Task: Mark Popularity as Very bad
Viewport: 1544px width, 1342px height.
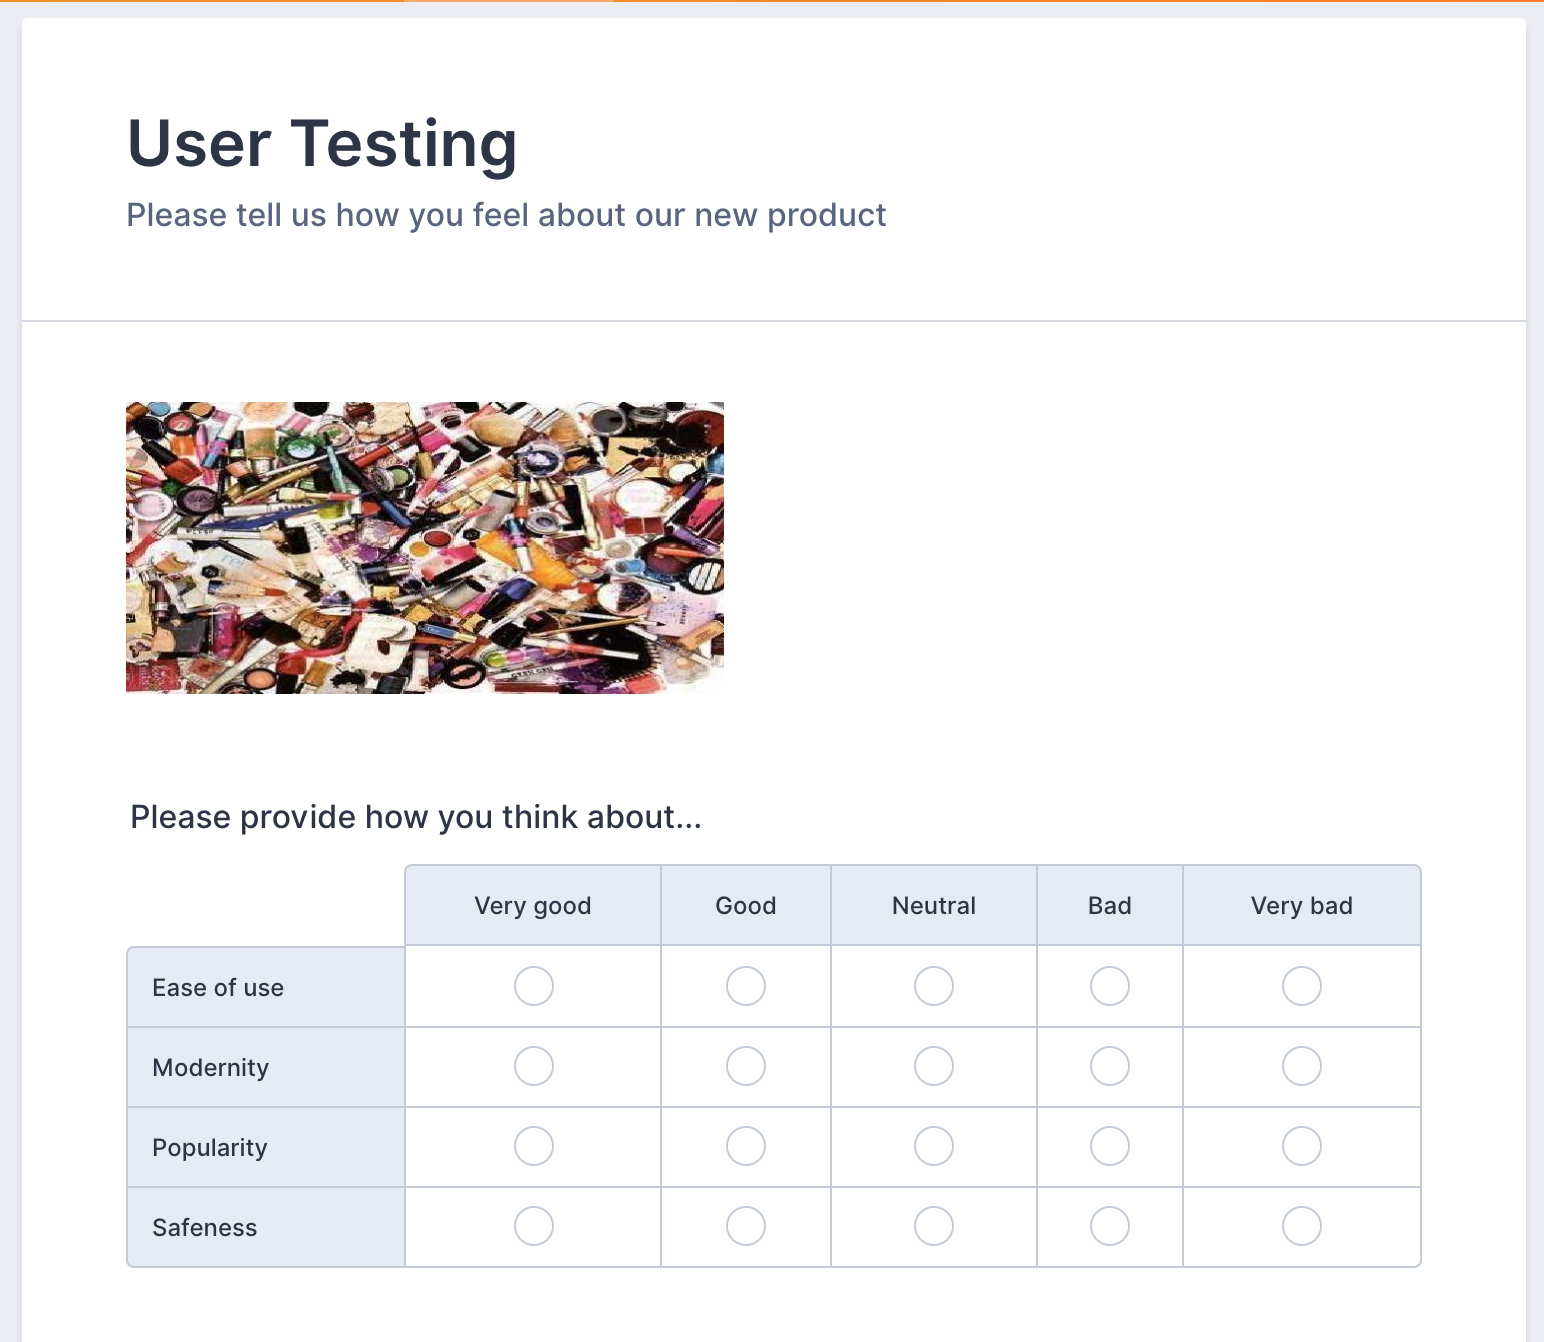Action: (1302, 1146)
